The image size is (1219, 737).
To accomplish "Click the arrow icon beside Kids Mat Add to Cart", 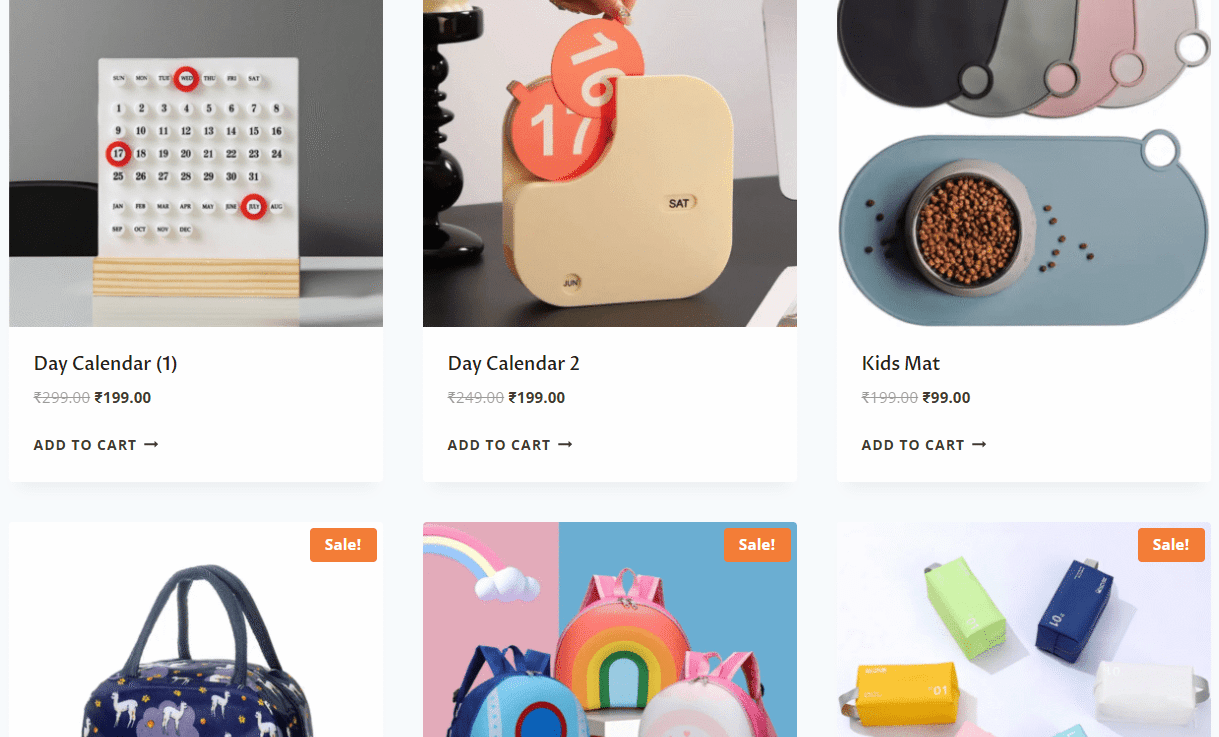I will 979,445.
